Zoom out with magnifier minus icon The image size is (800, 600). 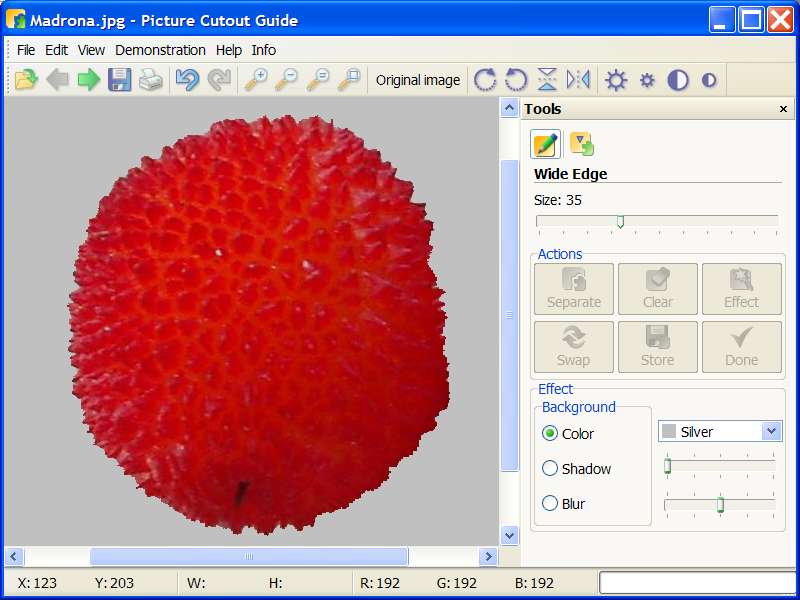[287, 80]
